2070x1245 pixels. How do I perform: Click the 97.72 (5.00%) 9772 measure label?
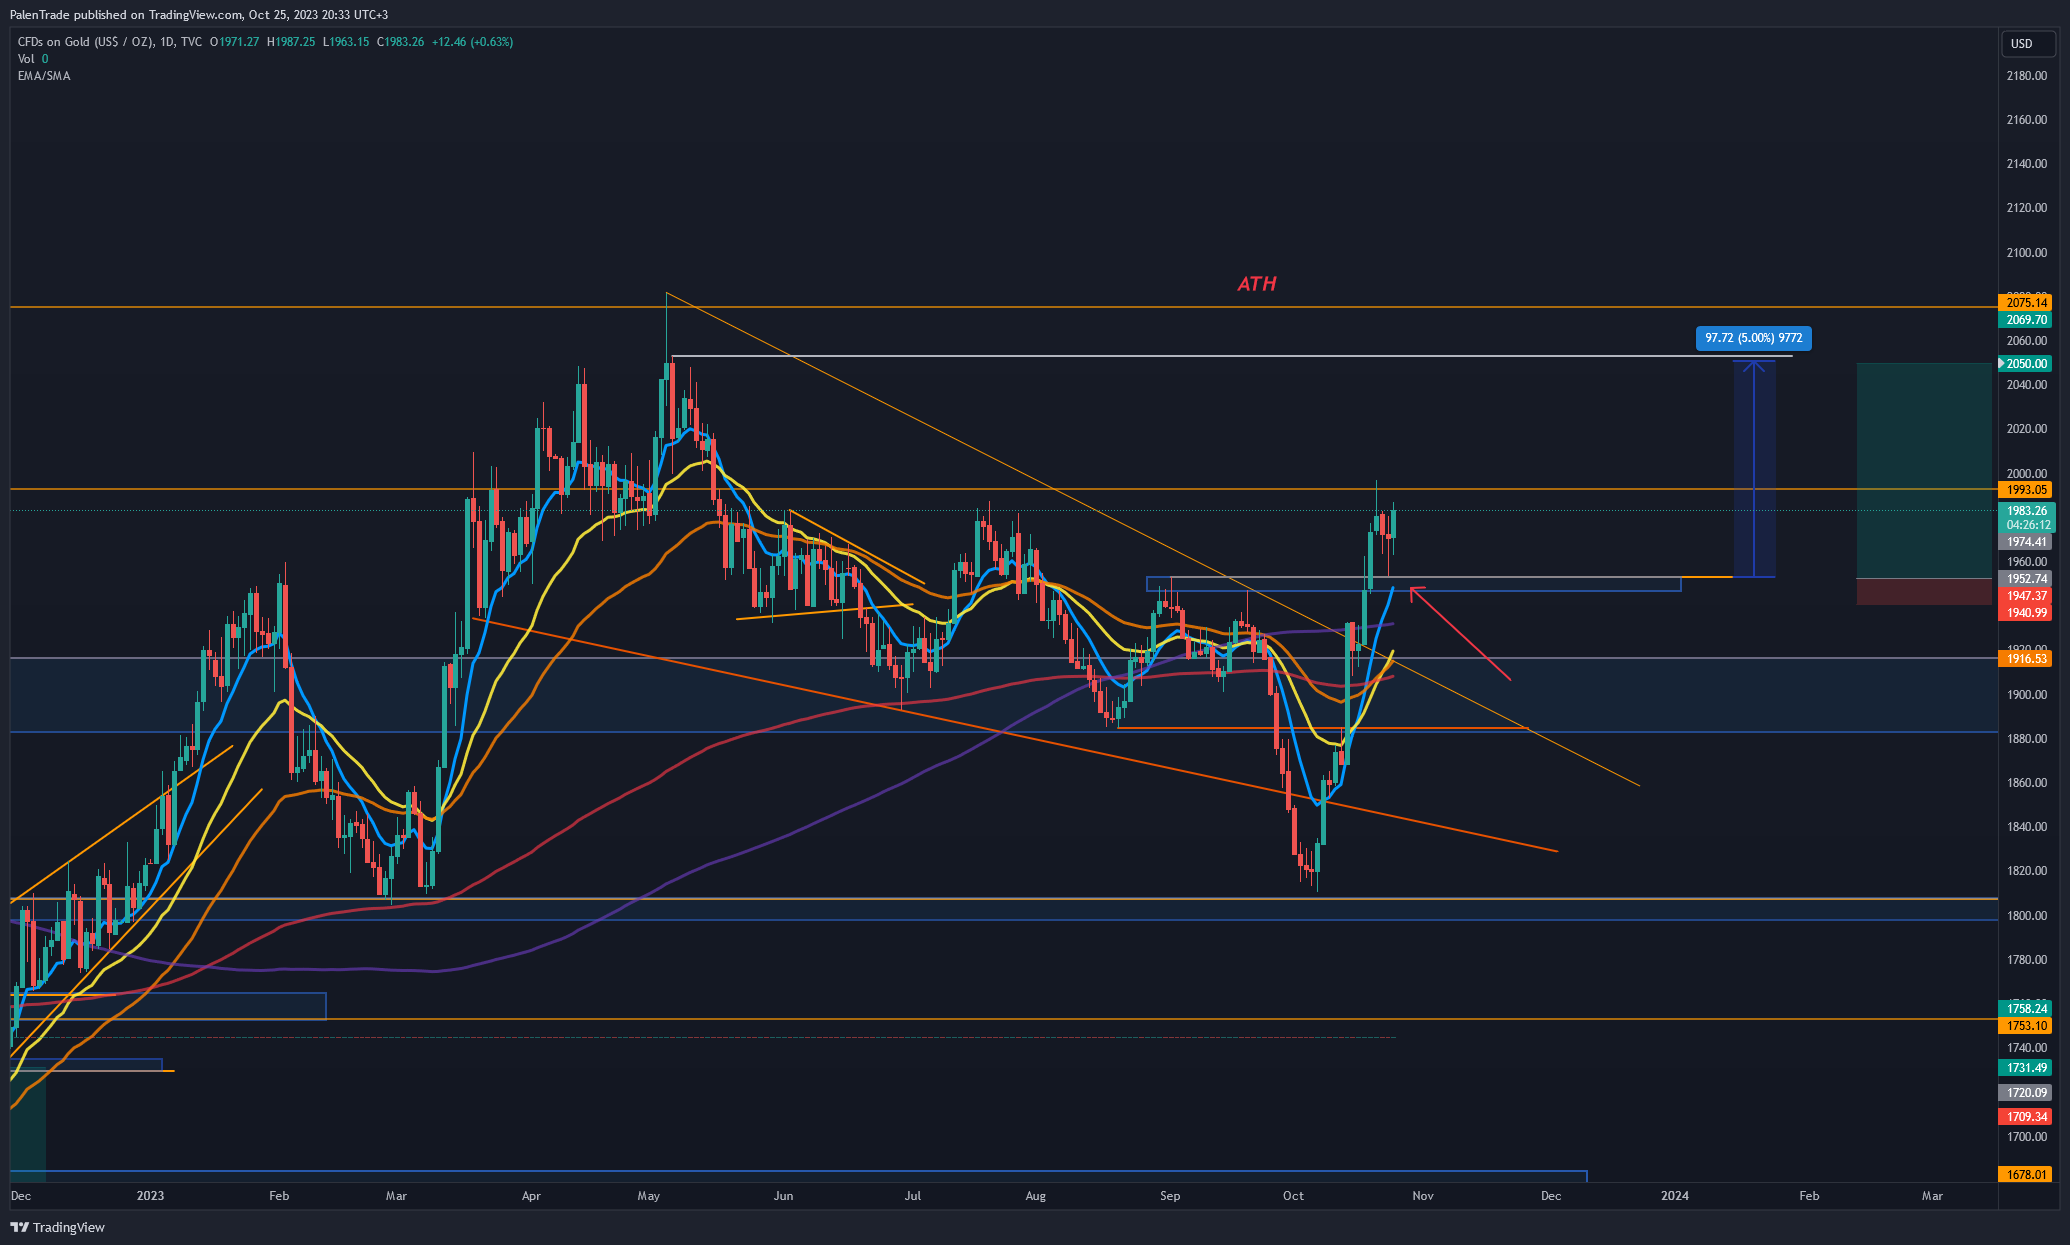click(x=1754, y=338)
